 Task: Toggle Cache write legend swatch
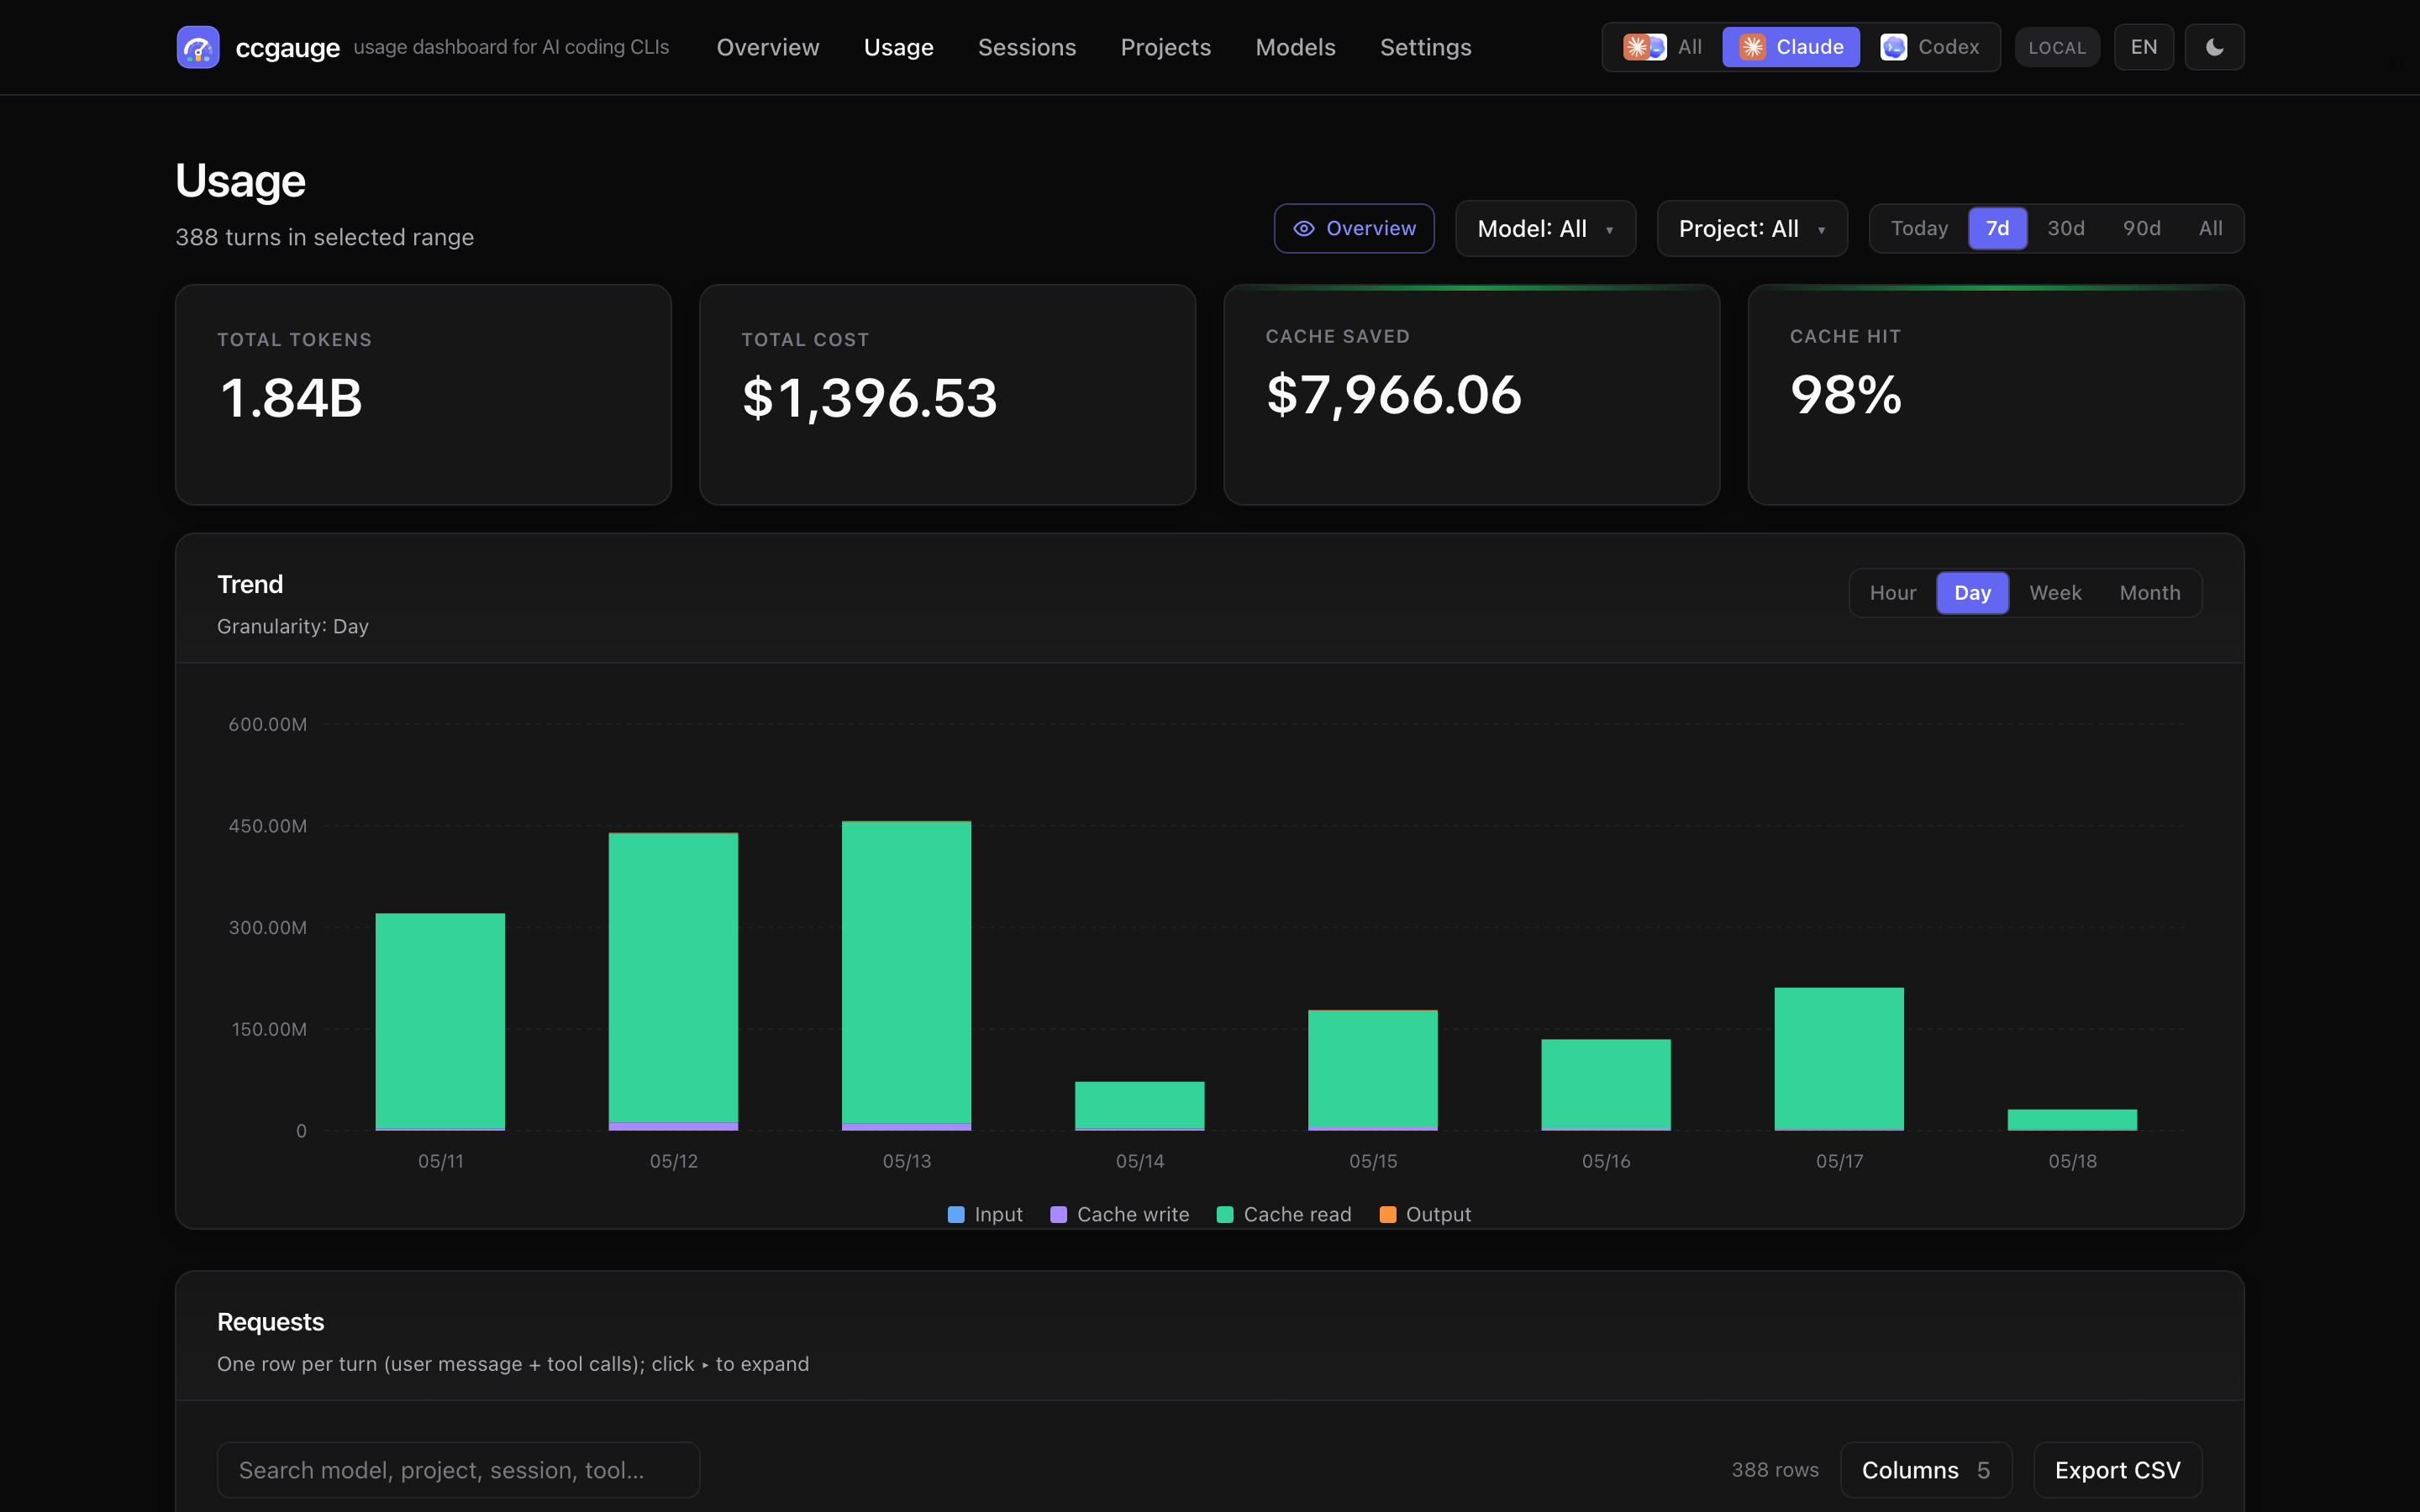(x=1058, y=1214)
